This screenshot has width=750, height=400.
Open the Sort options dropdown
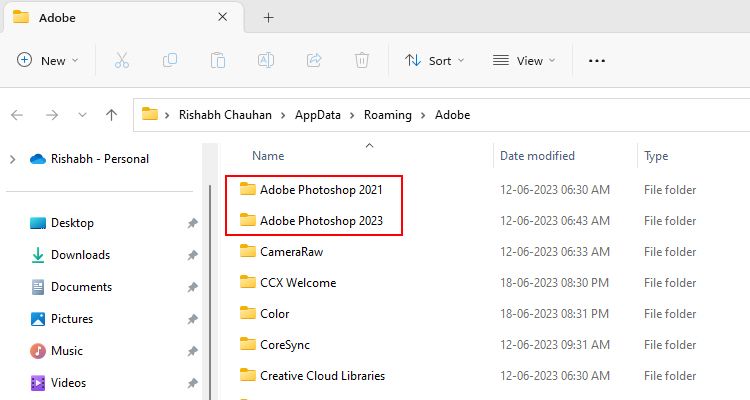435,61
